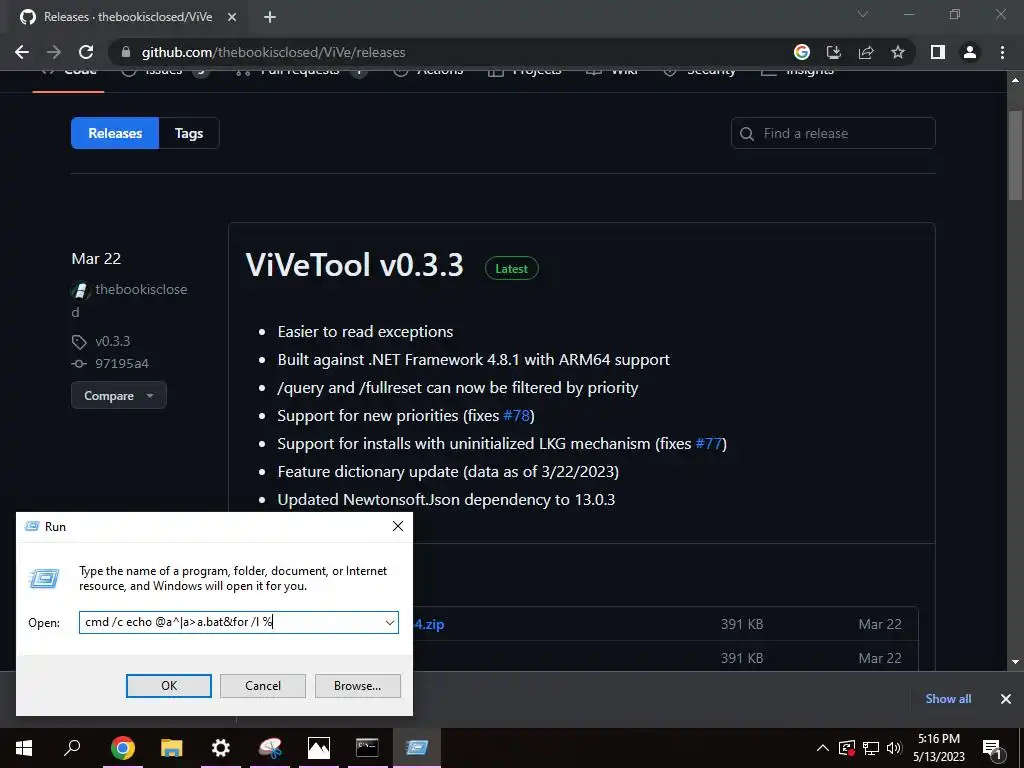This screenshot has height=768, width=1024.
Task: Open commit 97195a4 link
Action: (122, 363)
